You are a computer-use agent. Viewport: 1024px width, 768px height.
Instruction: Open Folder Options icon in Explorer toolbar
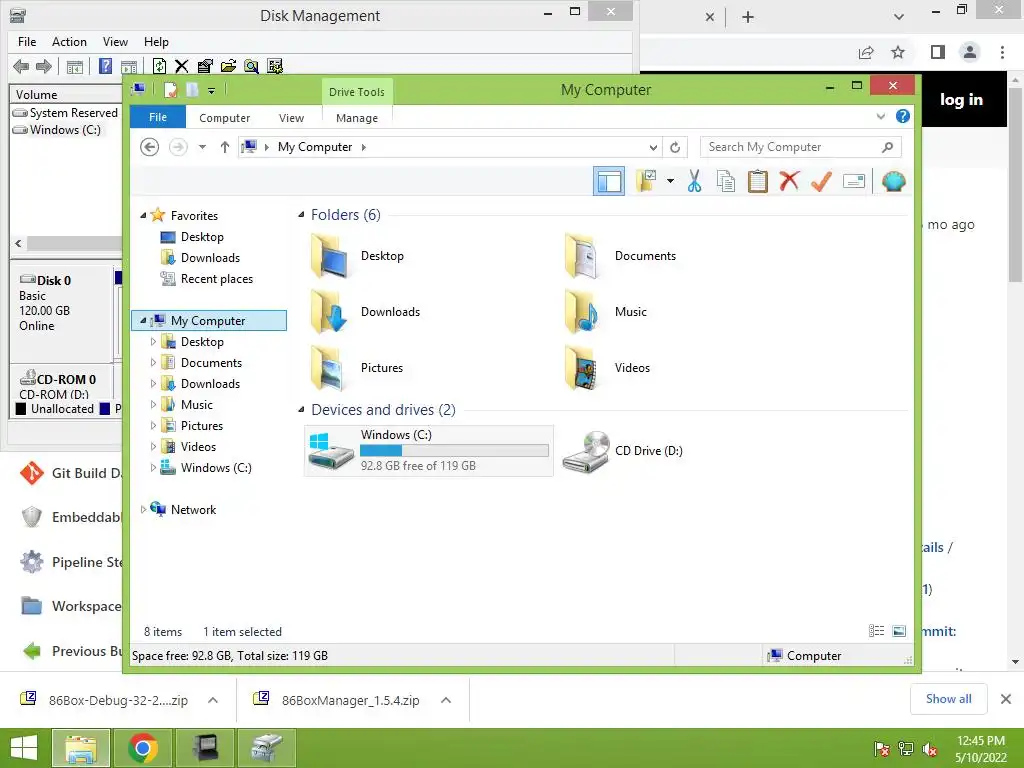(647, 181)
